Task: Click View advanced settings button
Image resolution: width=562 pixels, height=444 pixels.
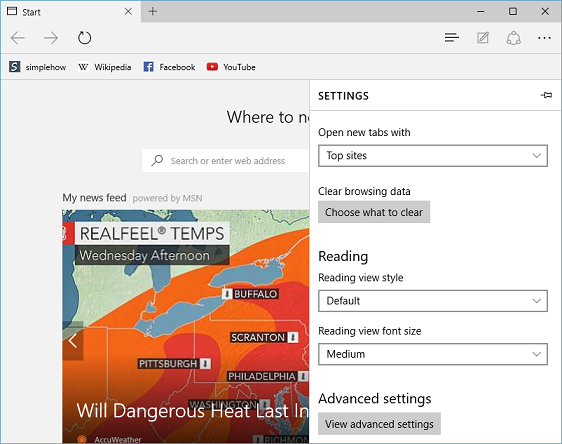Action: (x=379, y=424)
